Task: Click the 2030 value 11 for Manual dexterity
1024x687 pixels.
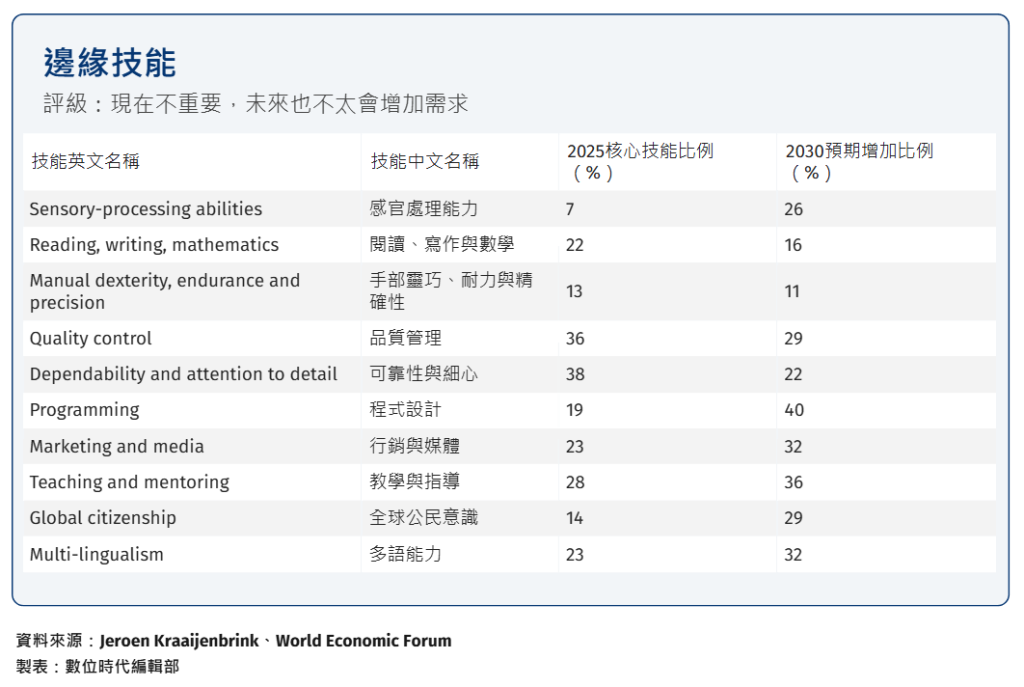Action: (x=792, y=291)
